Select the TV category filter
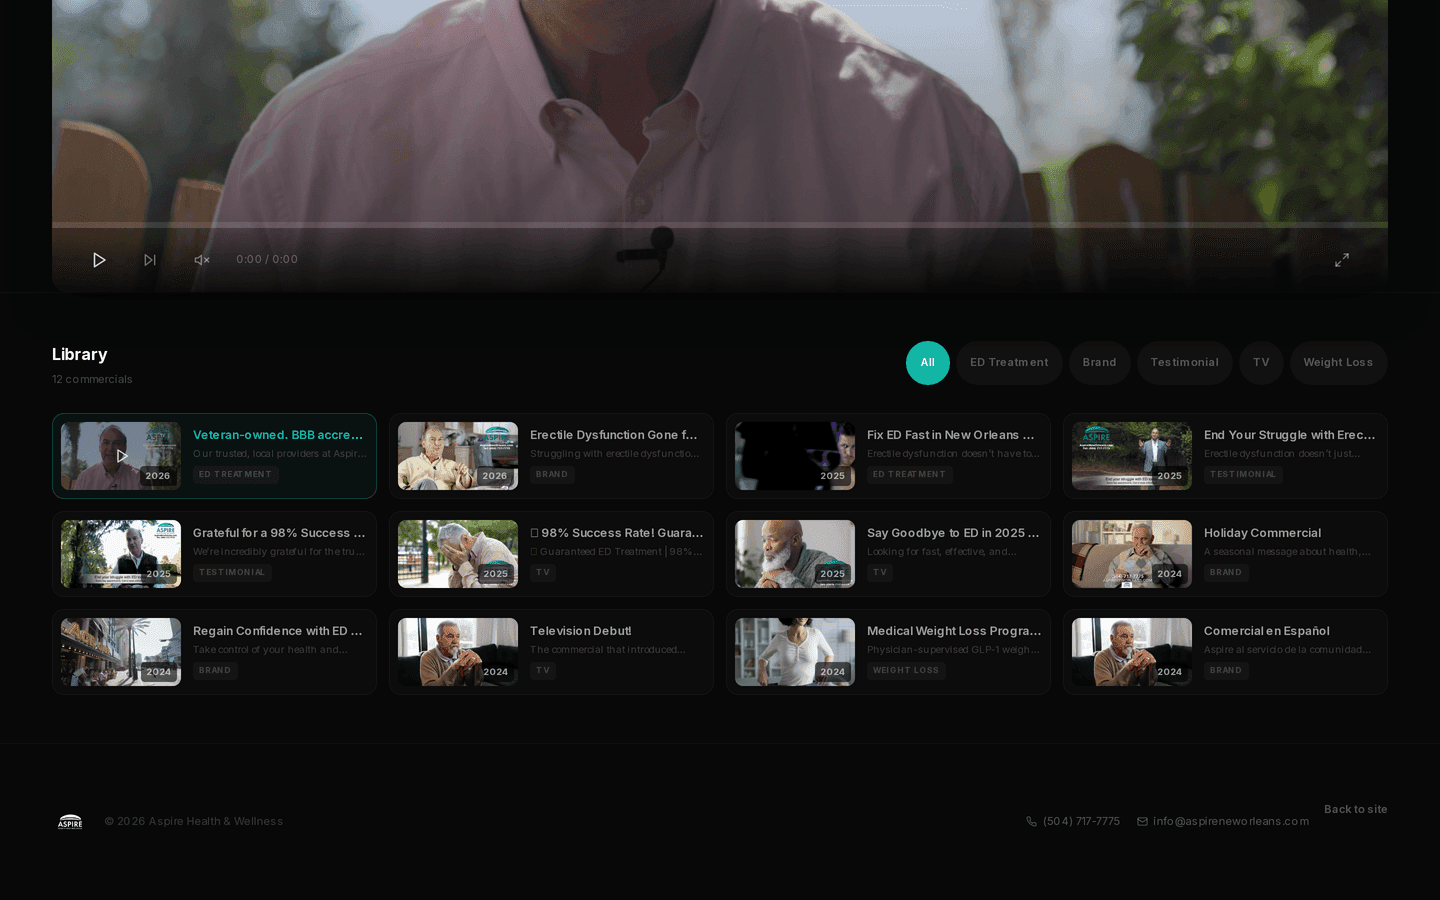This screenshot has width=1440, height=900. pos(1260,363)
